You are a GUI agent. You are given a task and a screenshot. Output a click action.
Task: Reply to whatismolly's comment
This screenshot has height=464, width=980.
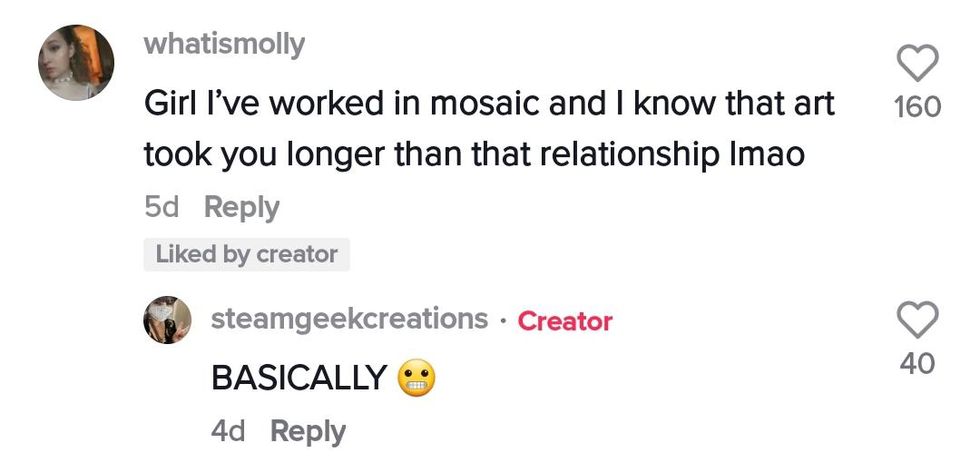[241, 207]
